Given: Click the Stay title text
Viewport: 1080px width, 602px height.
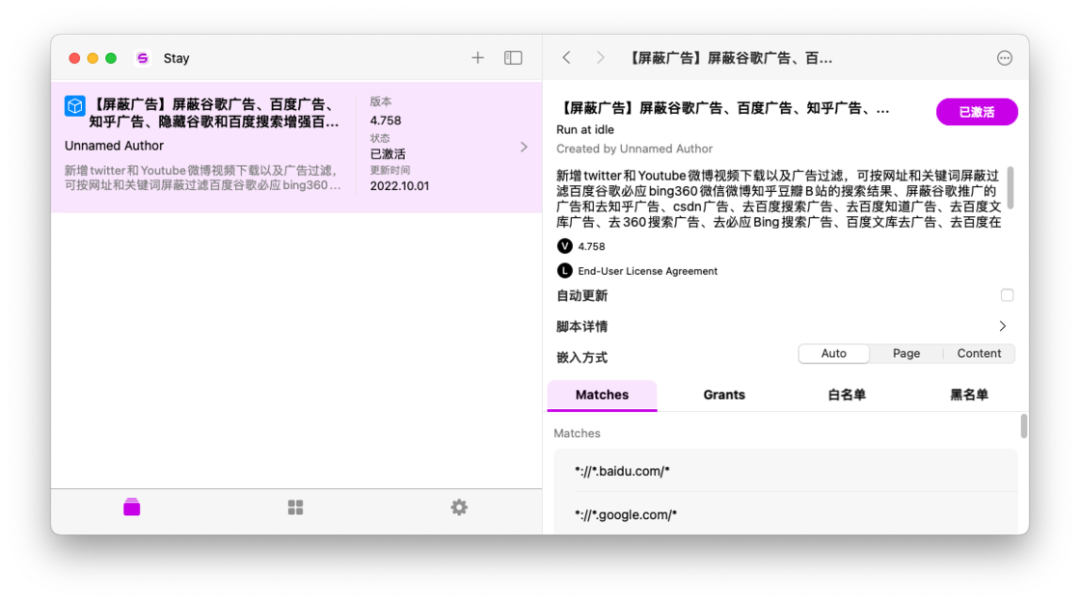Looking at the screenshot, I should (176, 59).
